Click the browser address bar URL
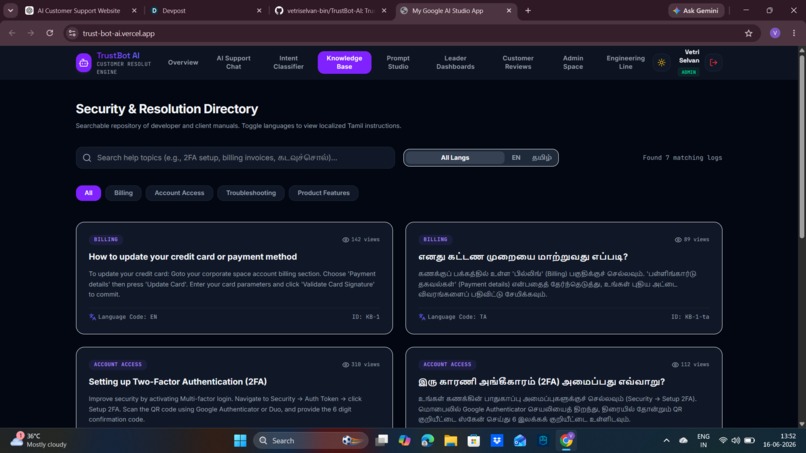Screen dimensions: 806x453 click(119, 33)
